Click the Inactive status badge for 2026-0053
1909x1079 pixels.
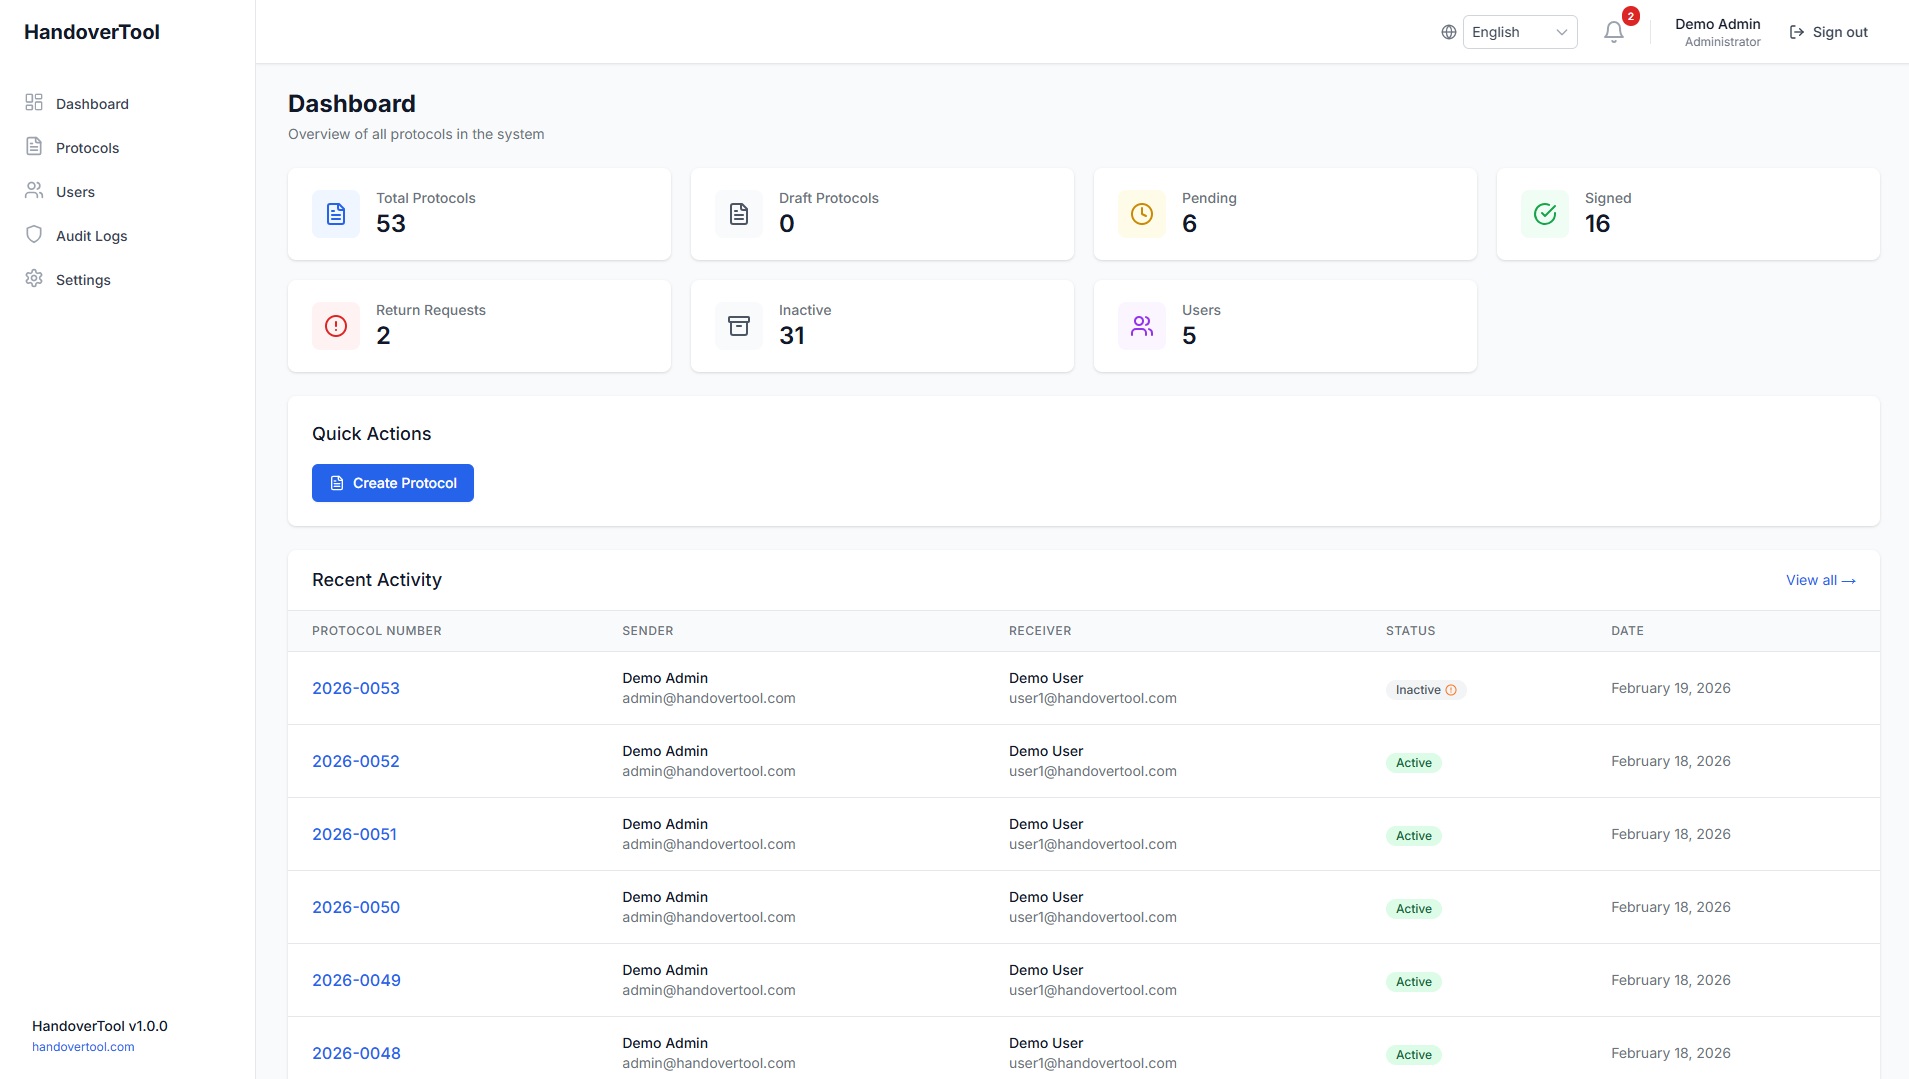point(1426,690)
